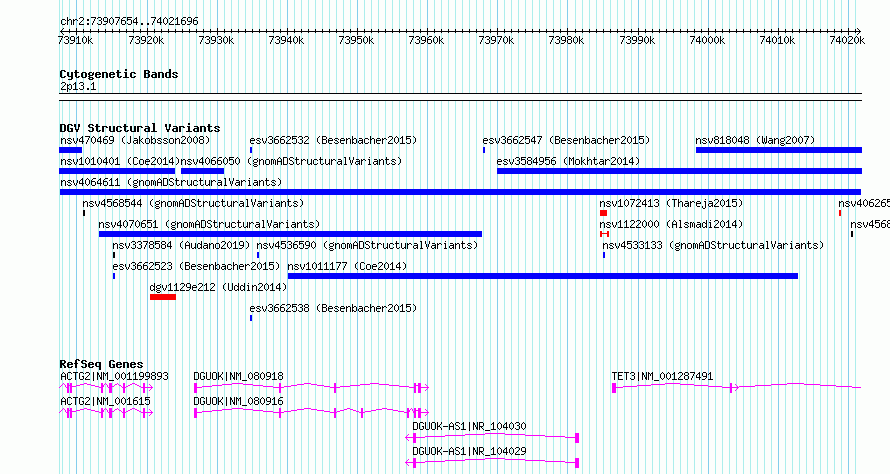Open nsv4064611 gnomAD structural variant
Viewport: 890px width, 474px height.
pos(171,182)
